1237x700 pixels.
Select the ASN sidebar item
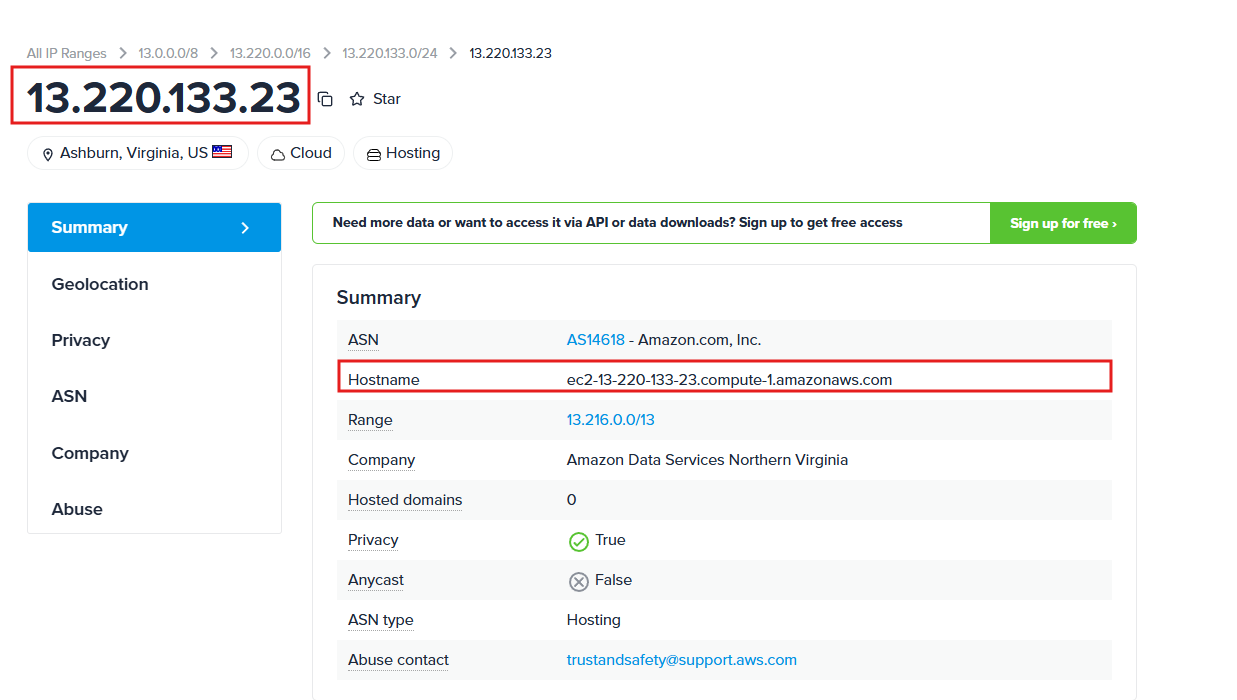pyautogui.click(x=69, y=396)
